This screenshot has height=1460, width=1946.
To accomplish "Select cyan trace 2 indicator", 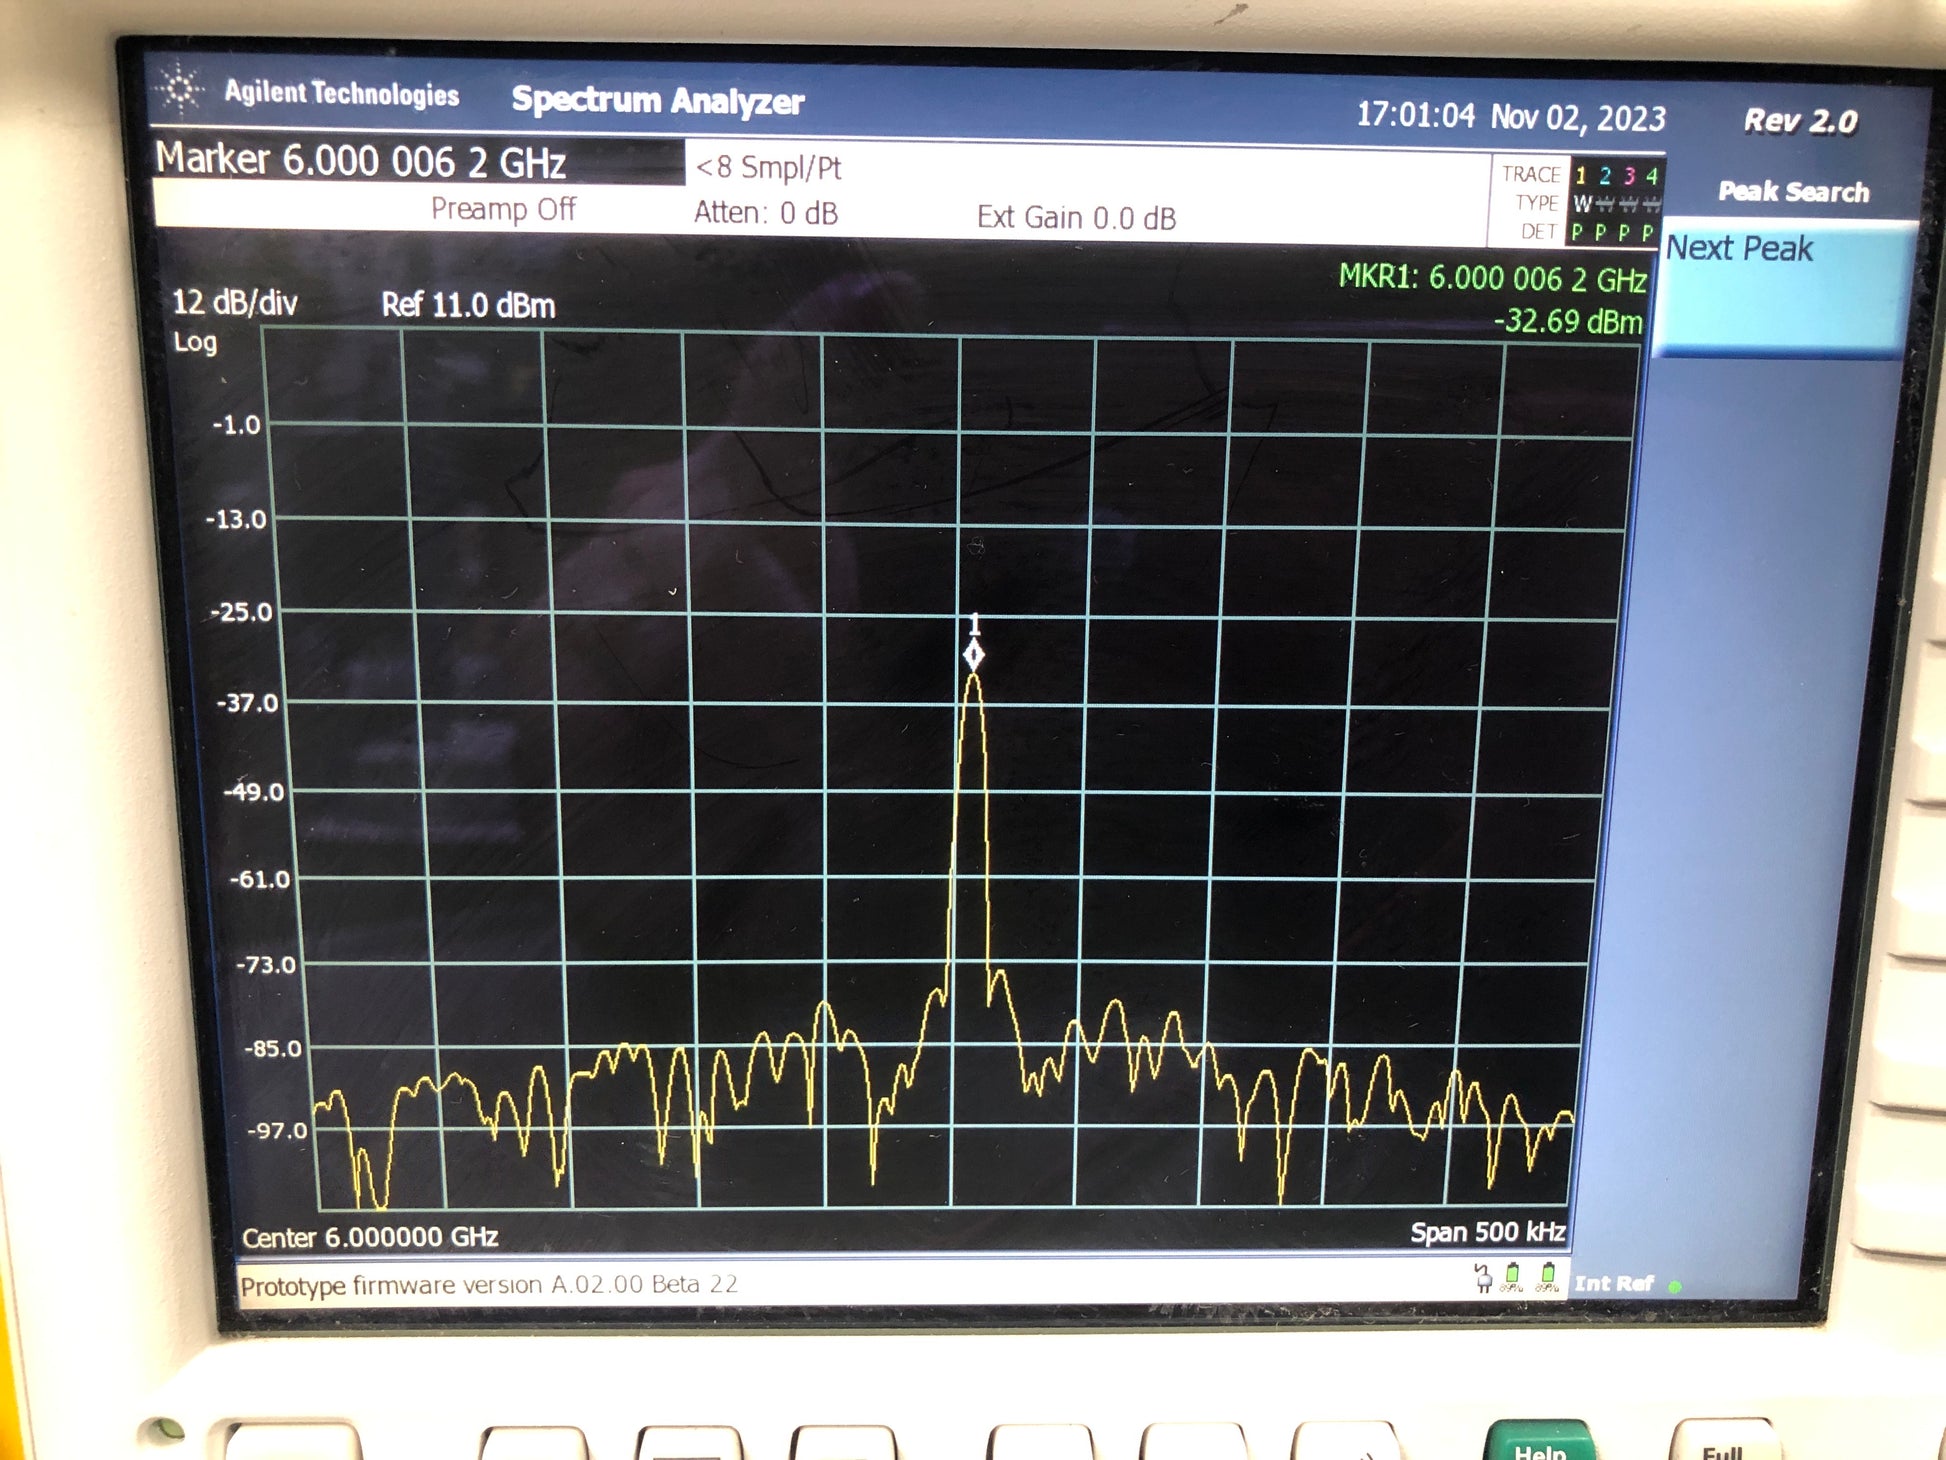I will (1605, 176).
